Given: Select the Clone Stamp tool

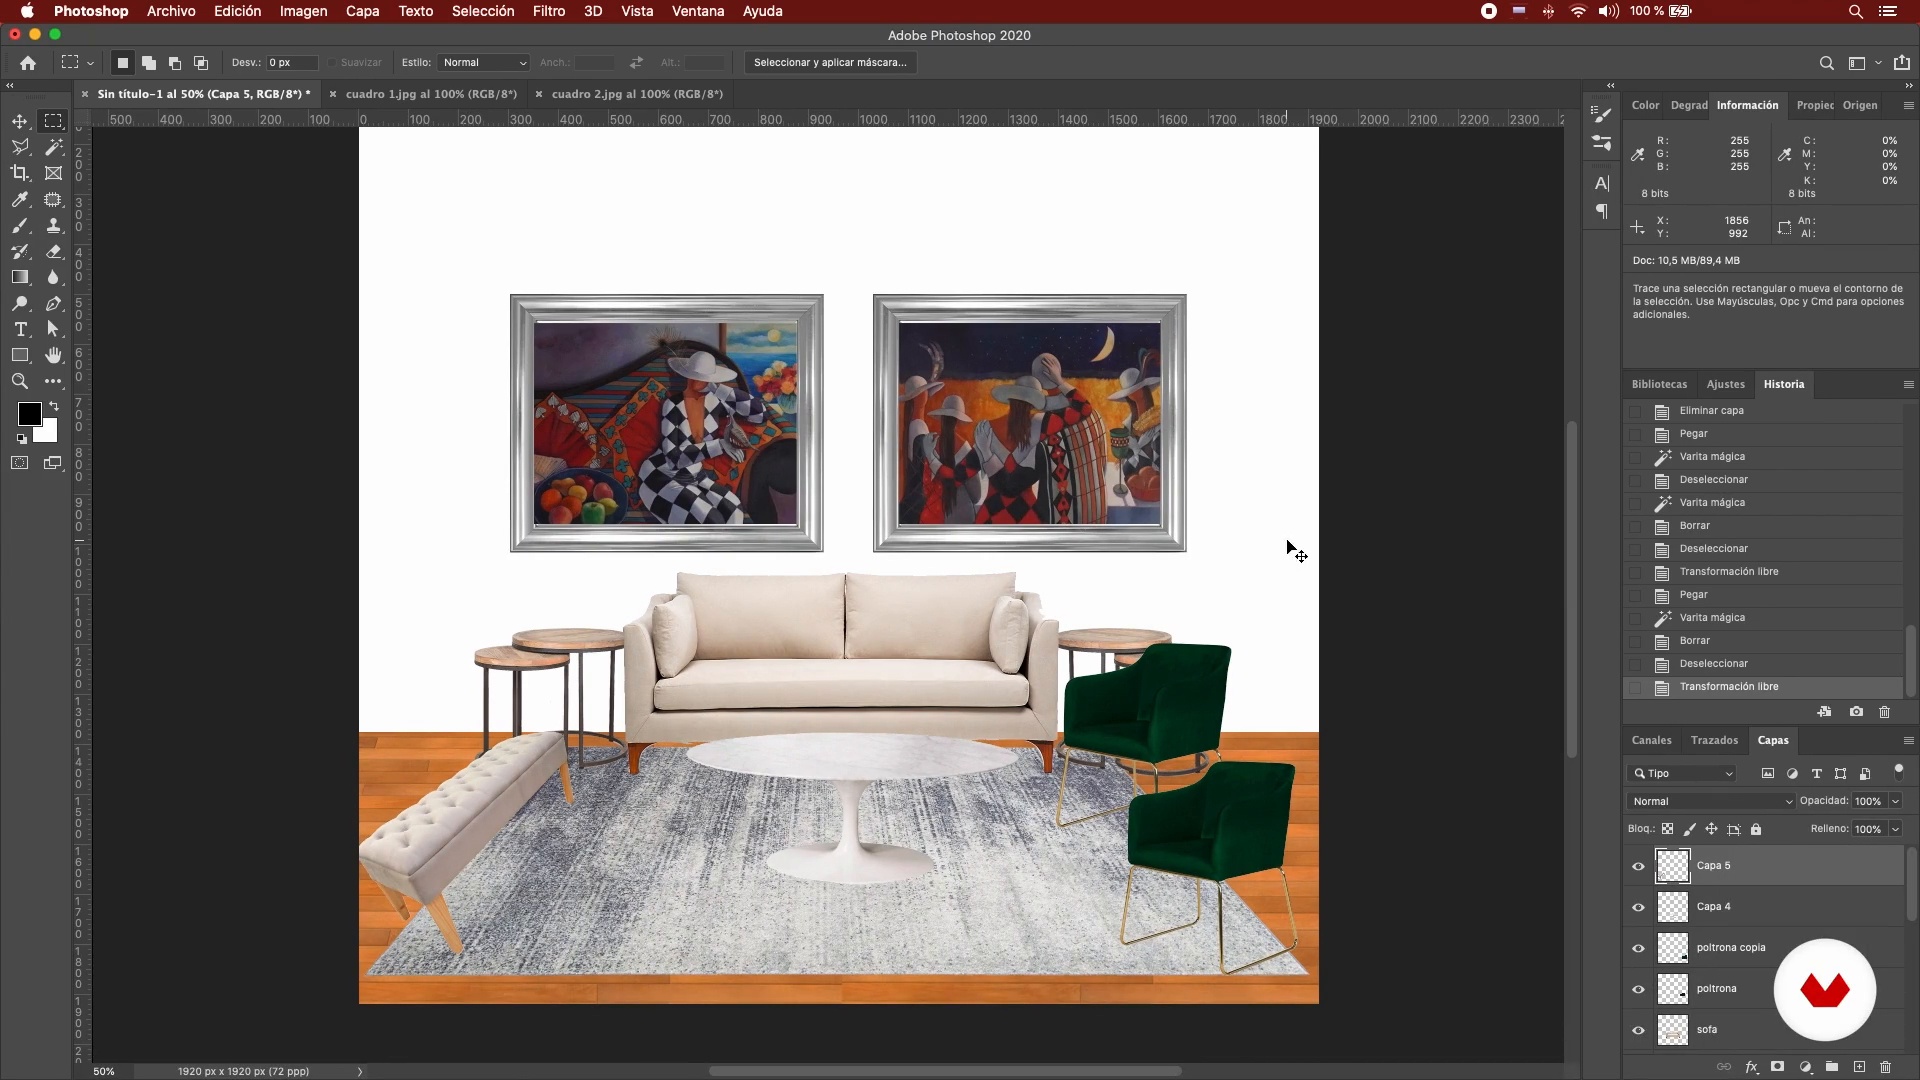Looking at the screenshot, I should pos(53,225).
